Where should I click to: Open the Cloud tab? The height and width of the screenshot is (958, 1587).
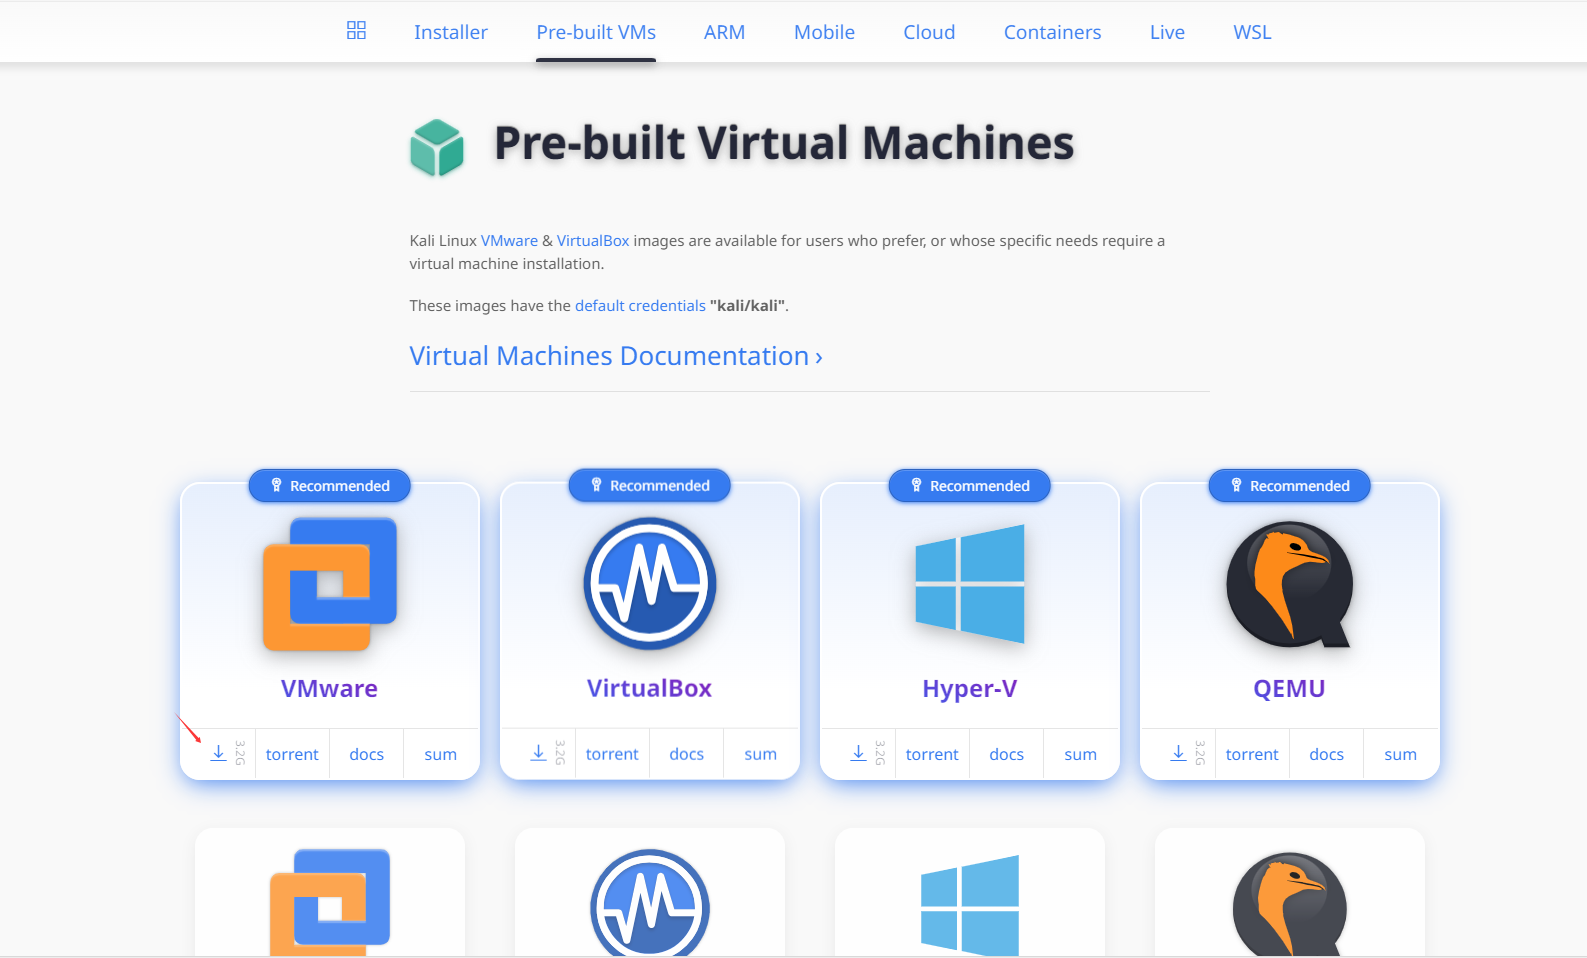coord(929,32)
